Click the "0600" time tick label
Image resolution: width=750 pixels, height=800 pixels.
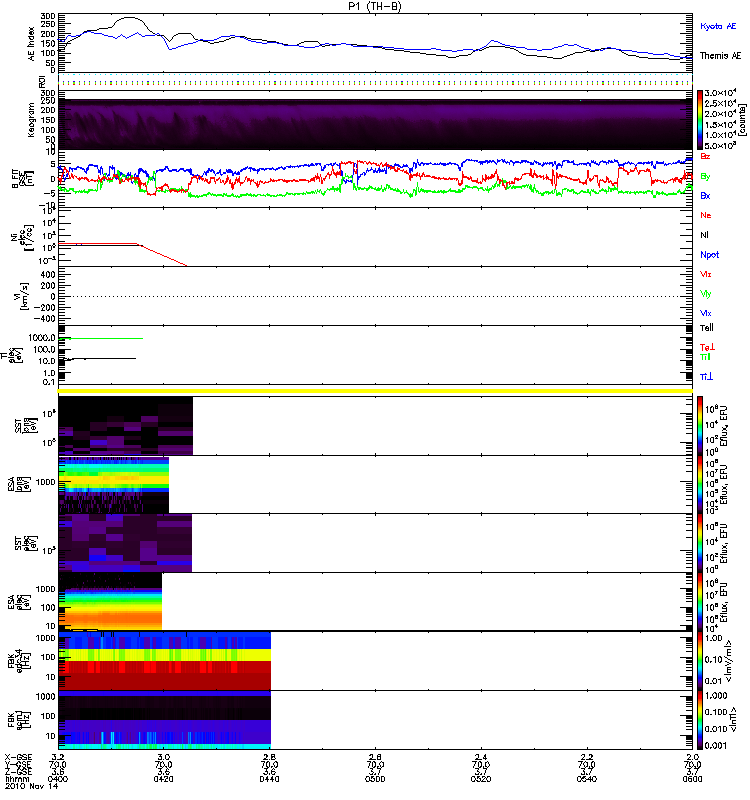pos(692,779)
